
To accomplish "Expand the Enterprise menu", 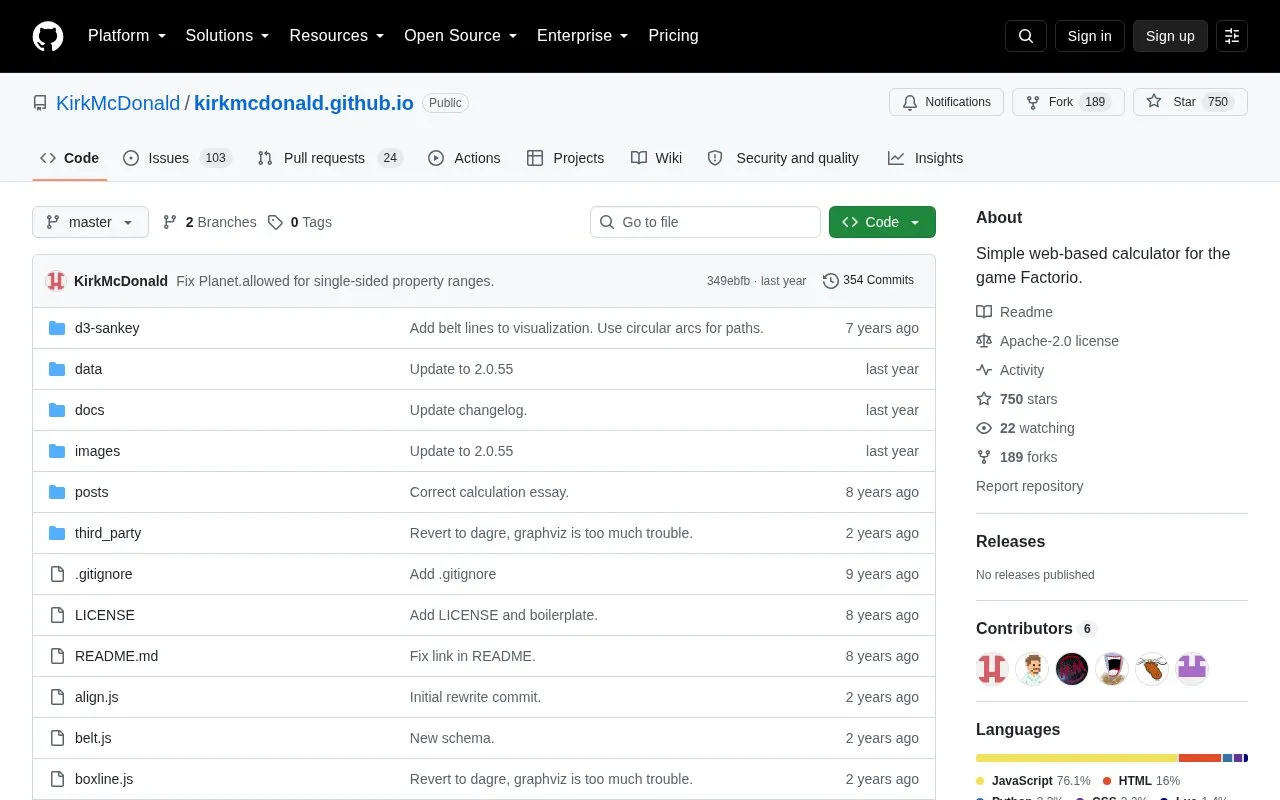I will coord(582,36).
